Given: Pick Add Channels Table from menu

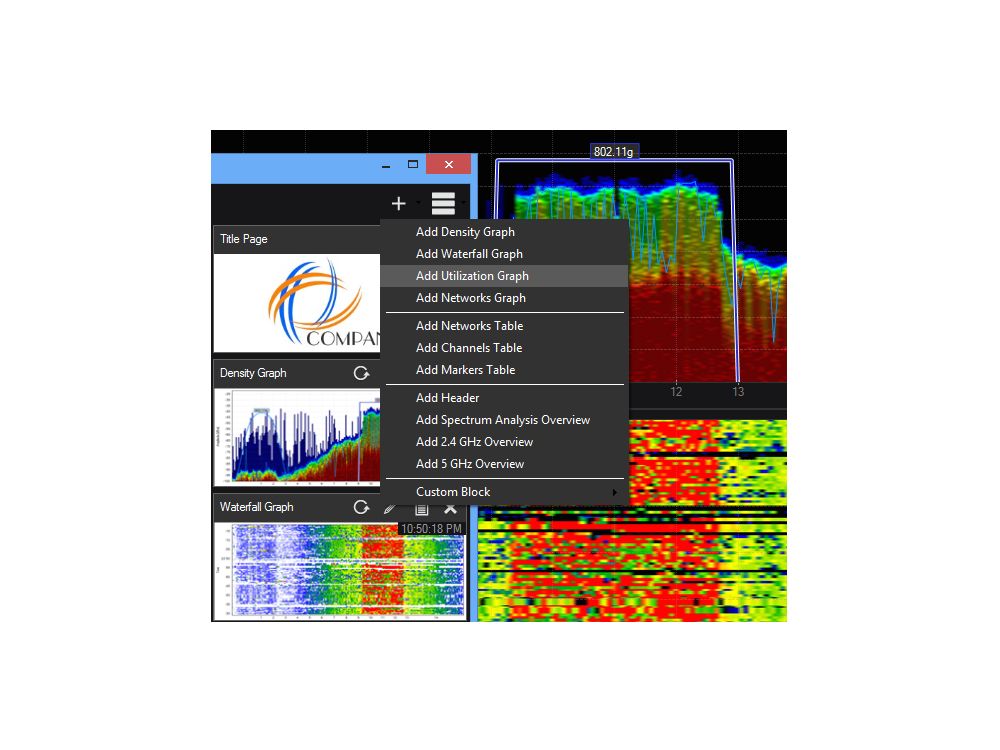Looking at the screenshot, I should [504, 348].
